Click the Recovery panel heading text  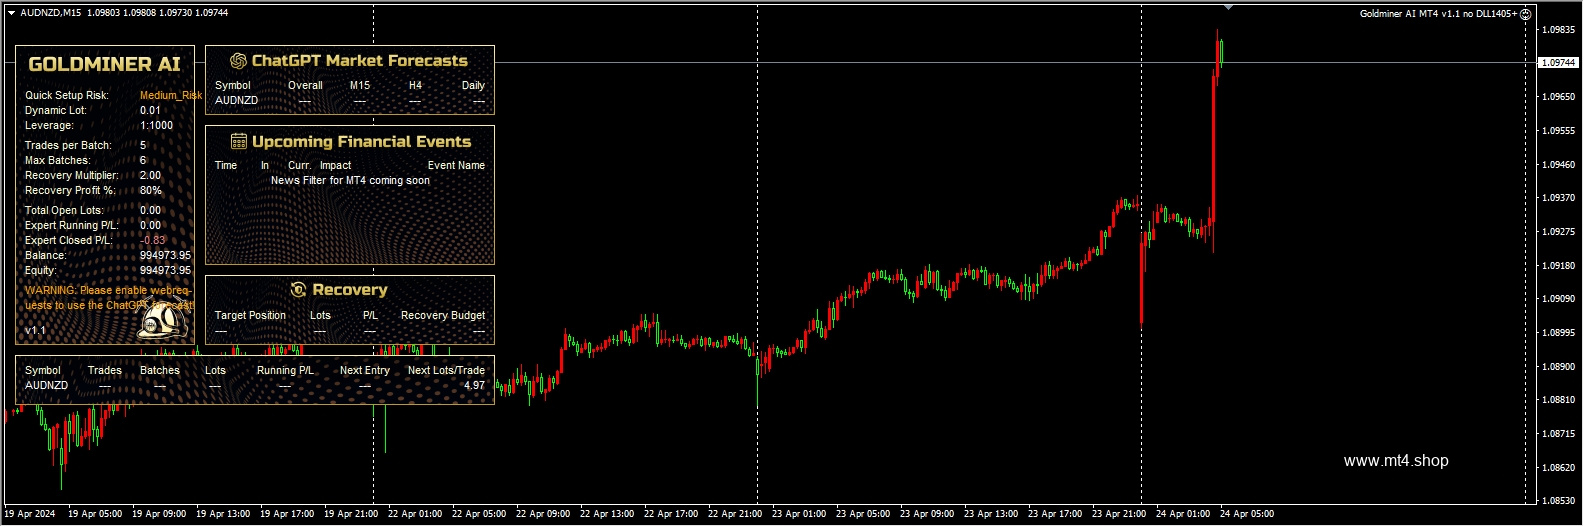[350, 290]
